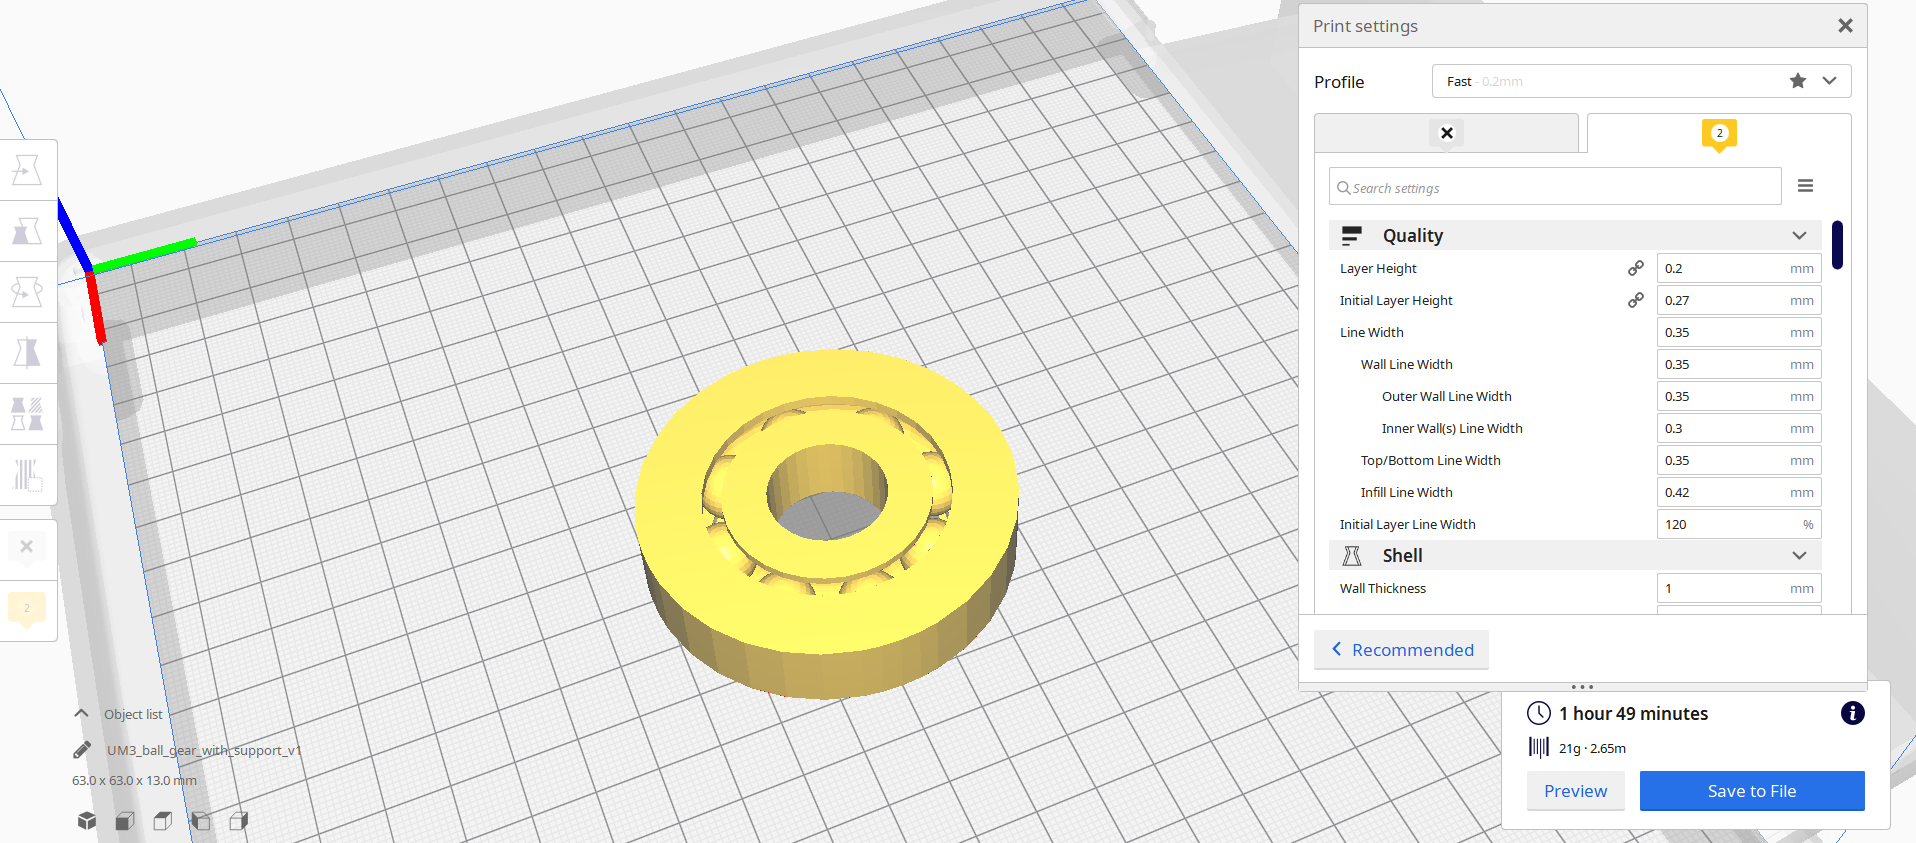Open the Per Model Settings tool
Screen dimensions: 1916x843
pyautogui.click(x=27, y=413)
